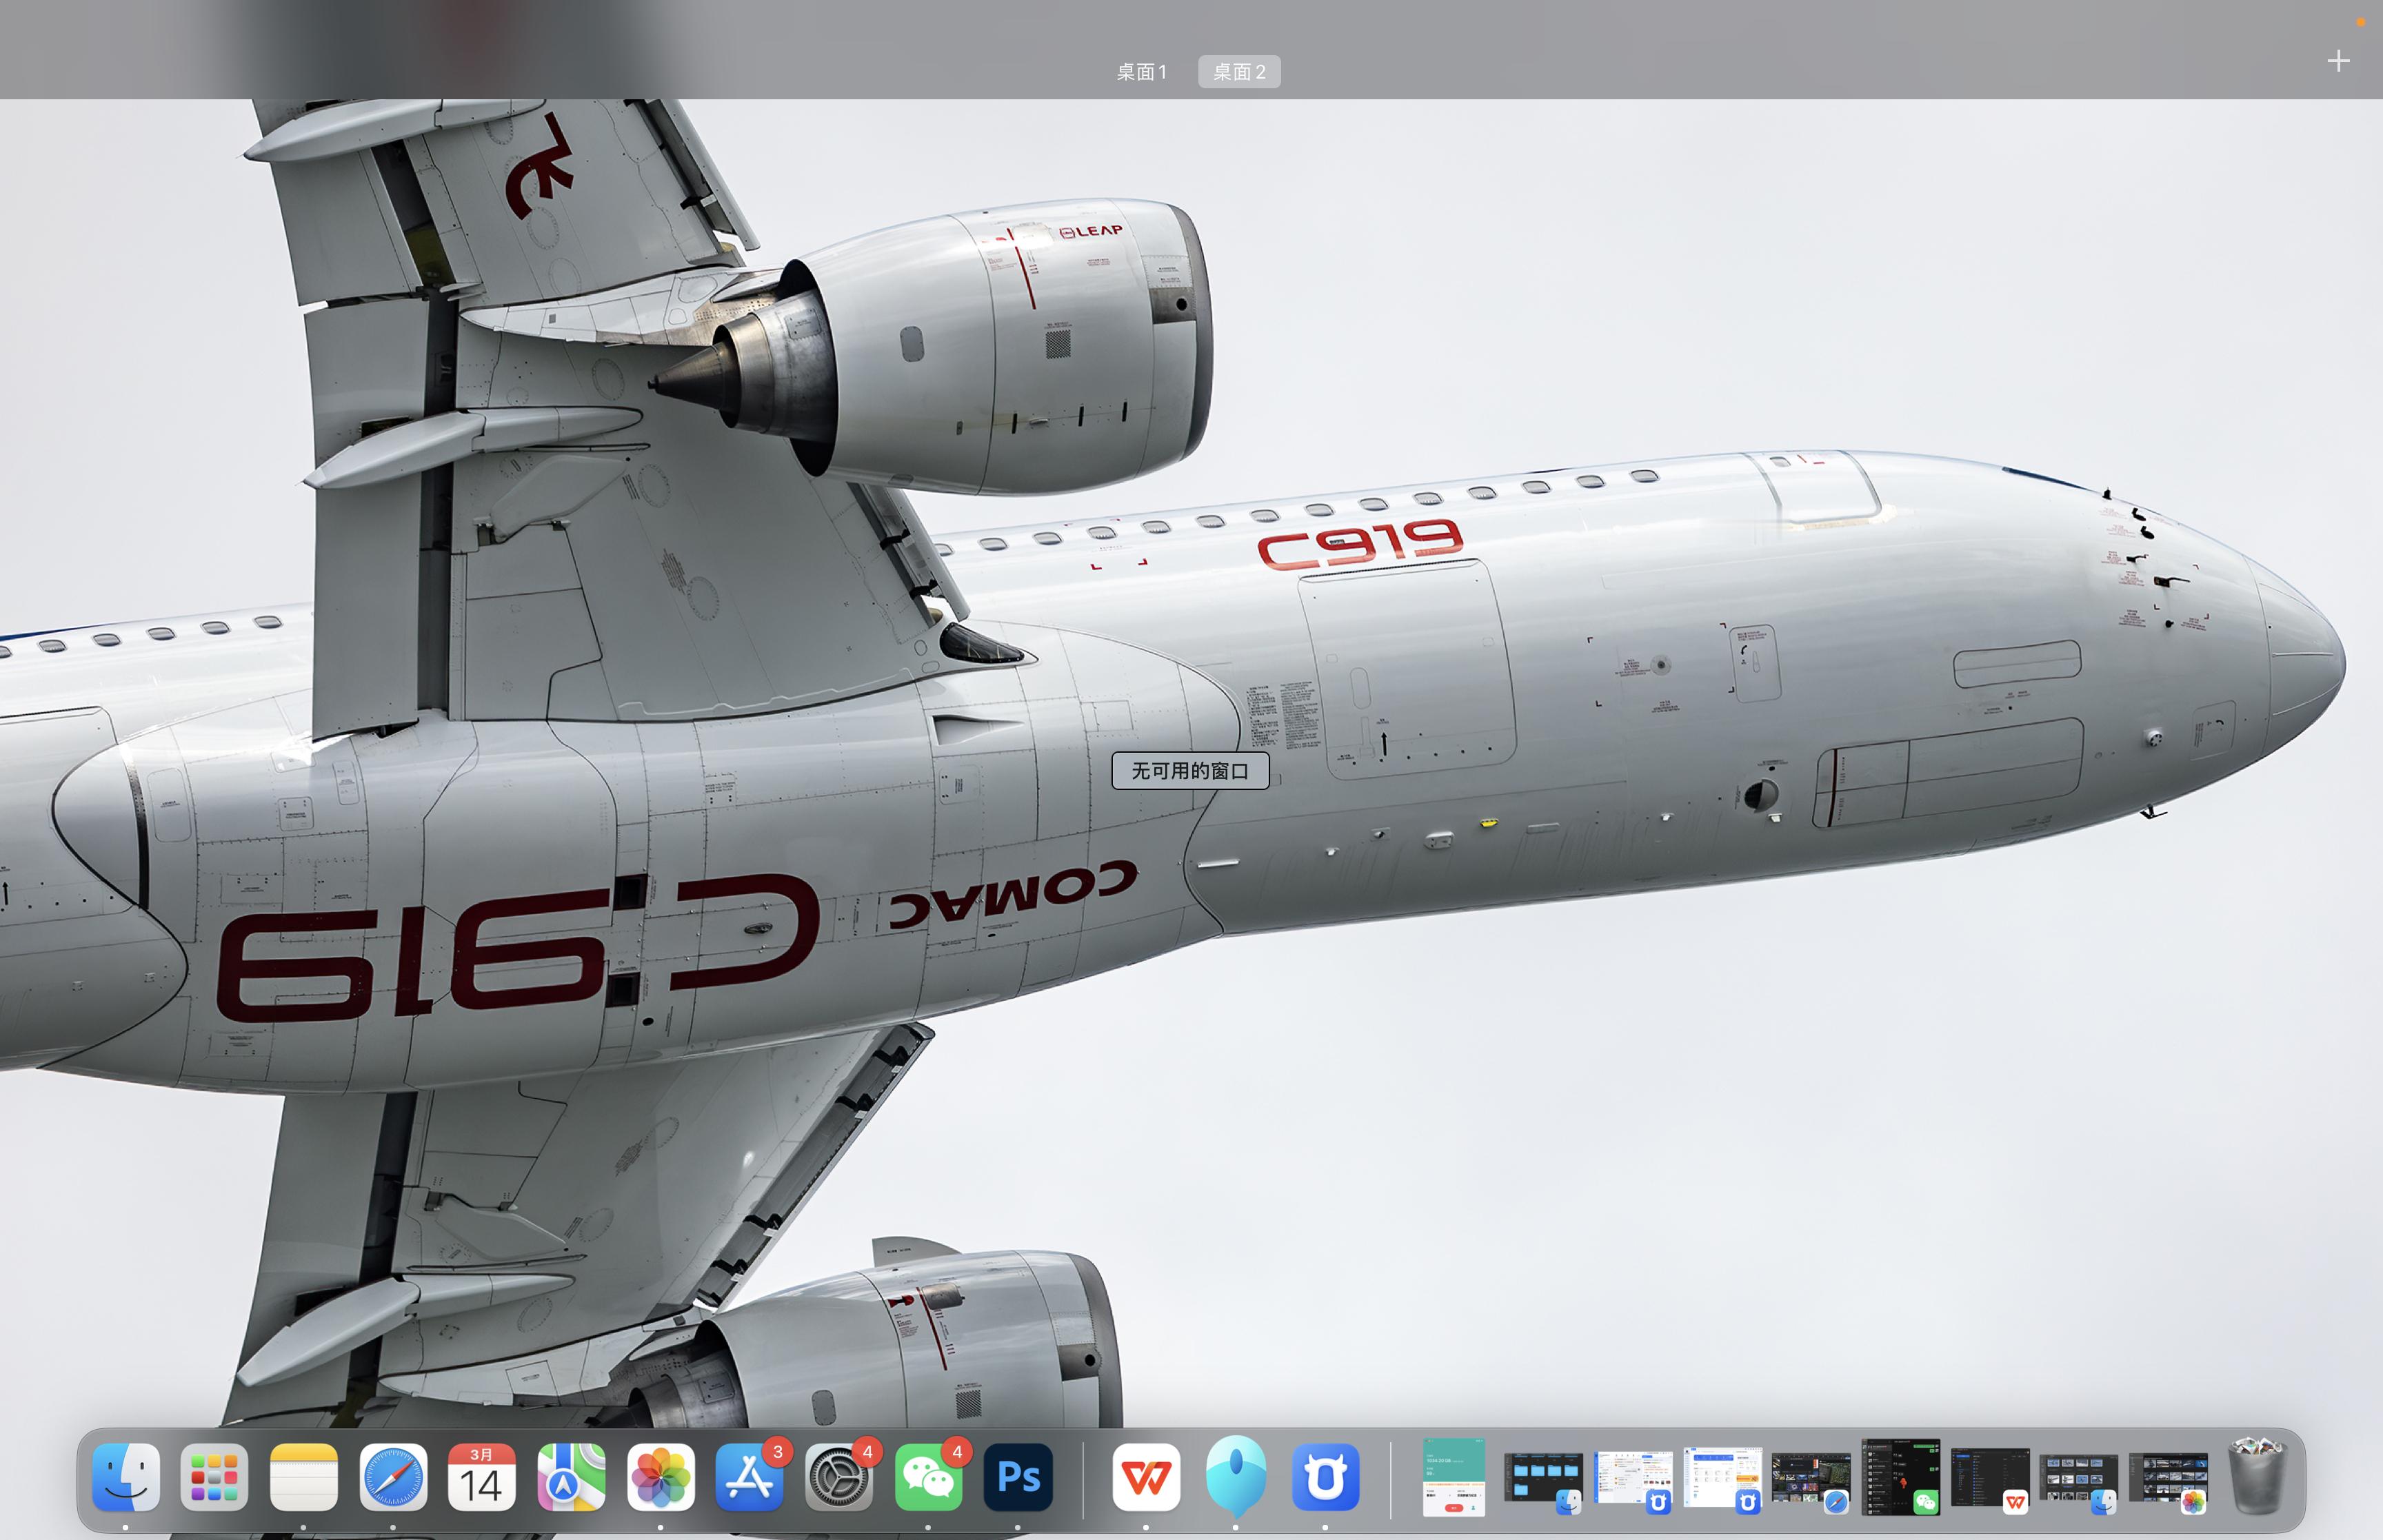
Task: Switch to the 桌面 1 desktop space
Action: click(1141, 72)
